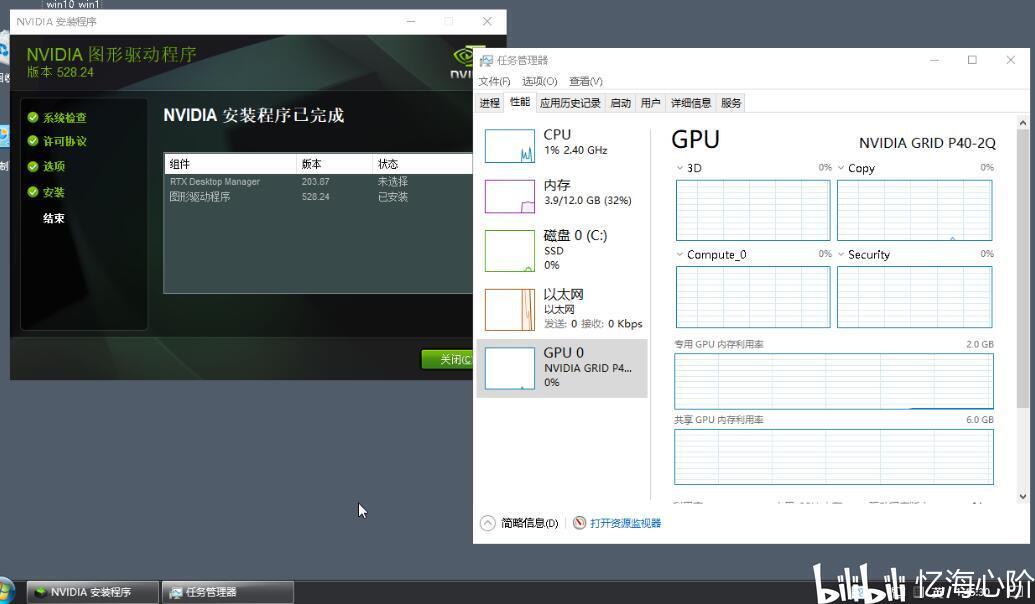This screenshot has height=604, width=1035.
Task: Switch to the 服务 tab
Action: [x=731, y=103]
